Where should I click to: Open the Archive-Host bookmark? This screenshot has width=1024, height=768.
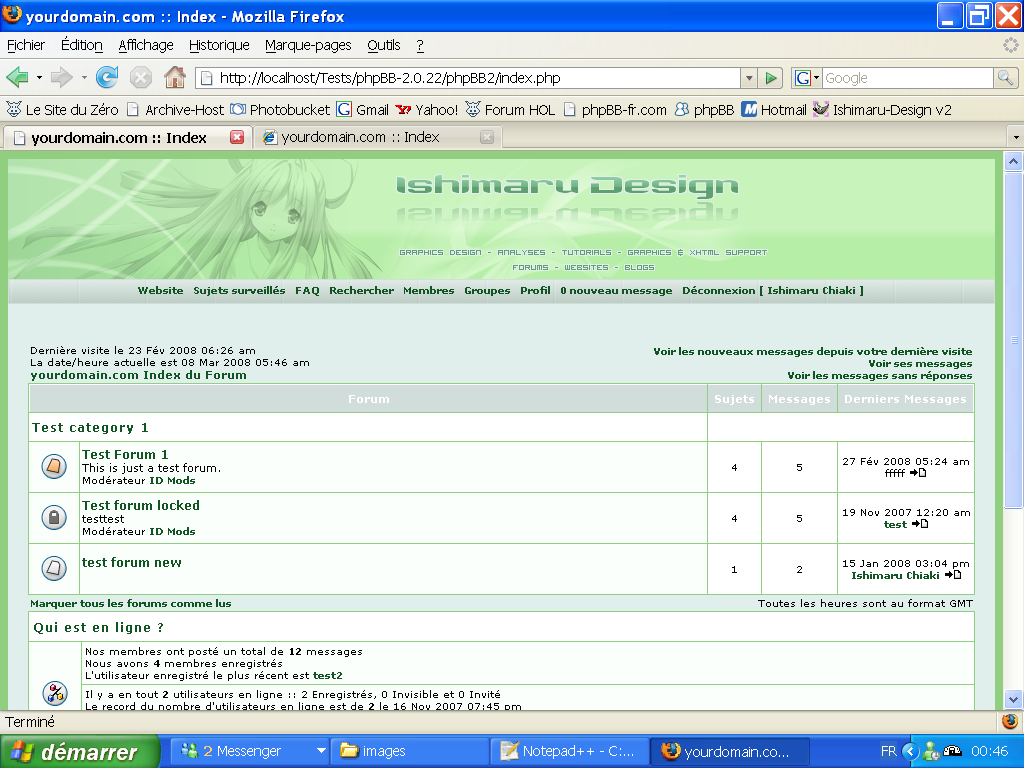pos(175,110)
